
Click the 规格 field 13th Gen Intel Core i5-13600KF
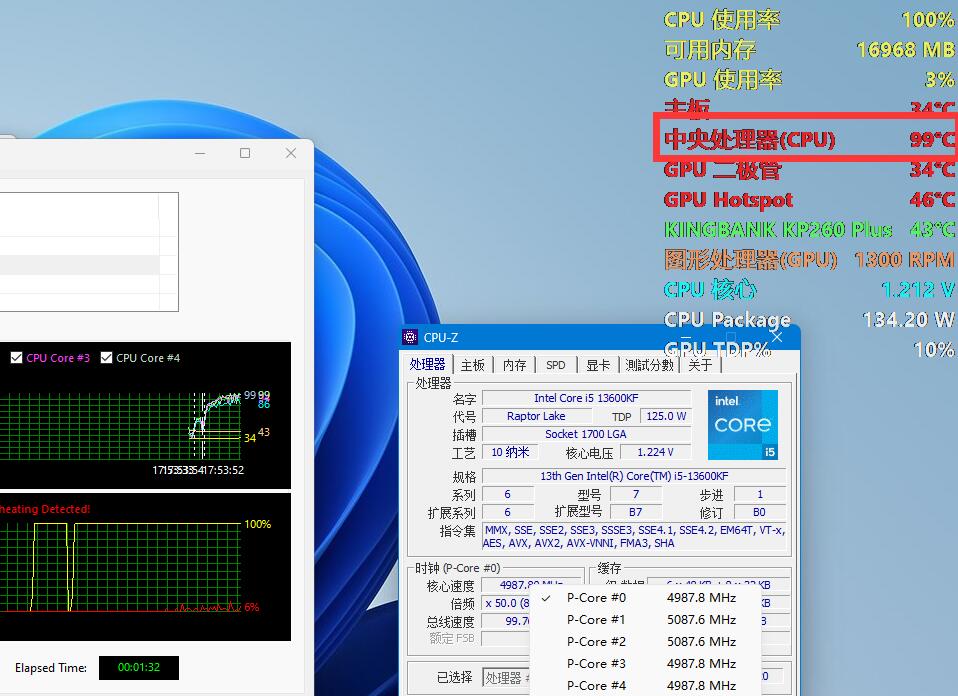(634, 476)
